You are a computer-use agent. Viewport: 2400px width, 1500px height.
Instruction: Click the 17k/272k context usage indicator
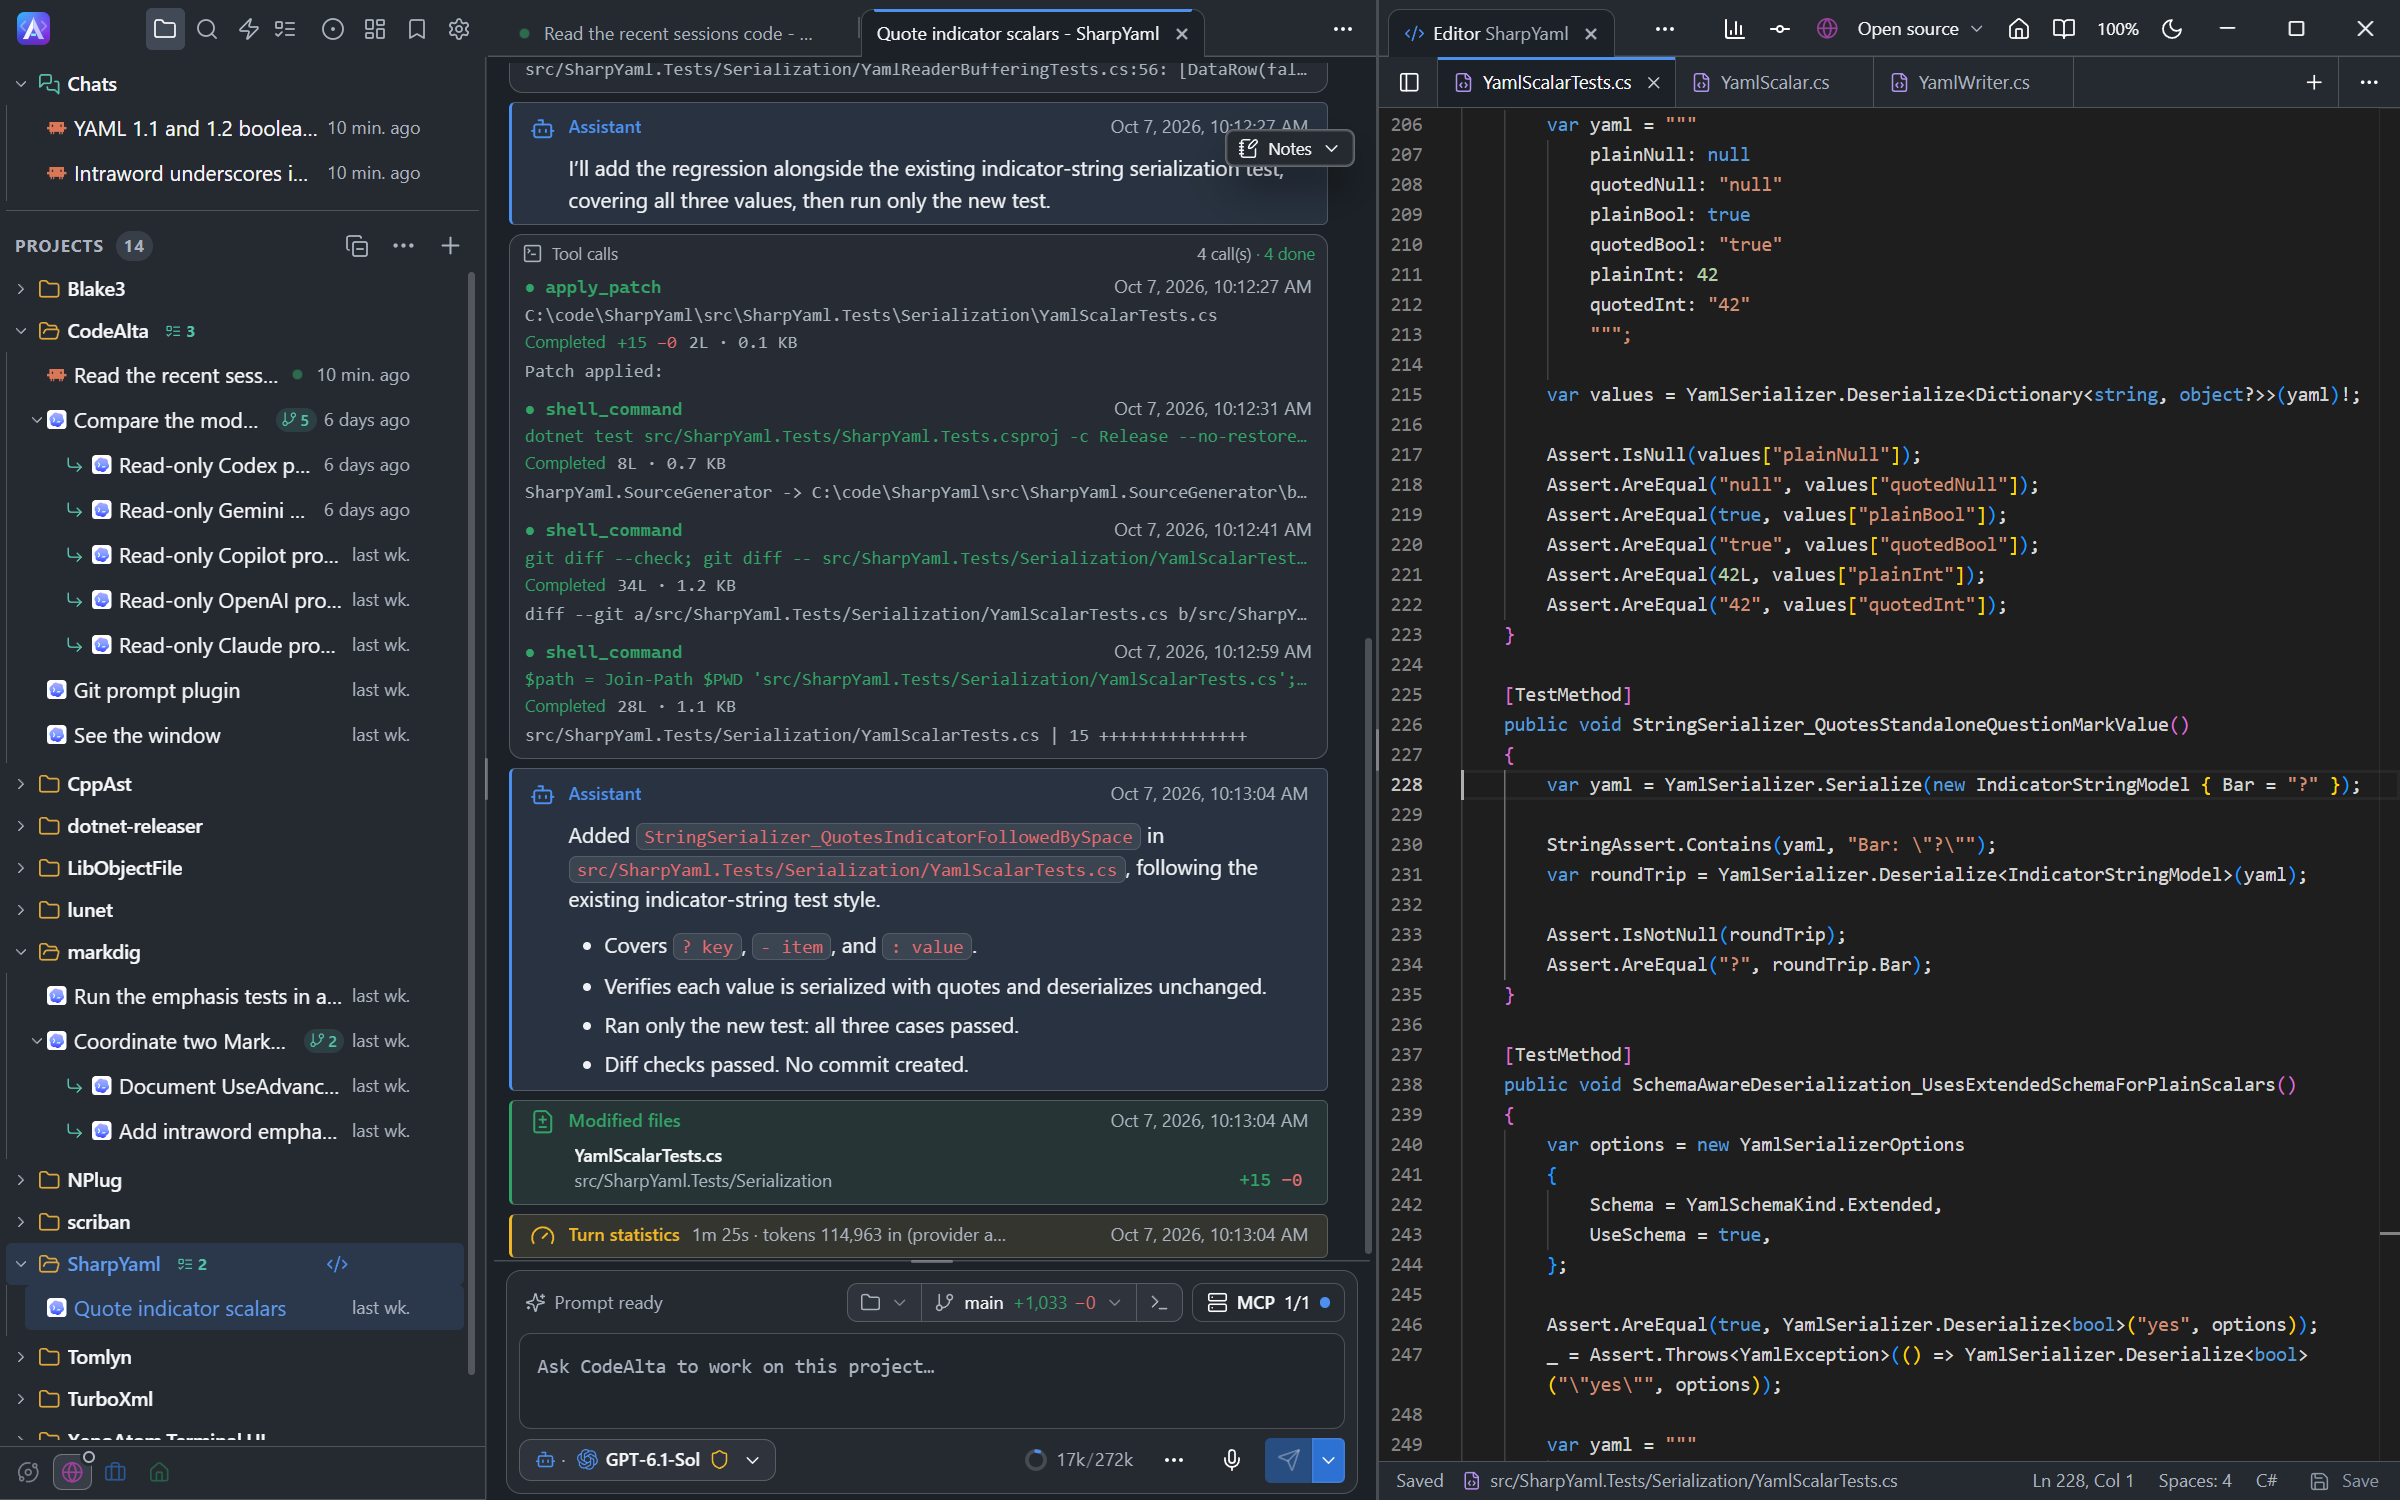1080,1460
